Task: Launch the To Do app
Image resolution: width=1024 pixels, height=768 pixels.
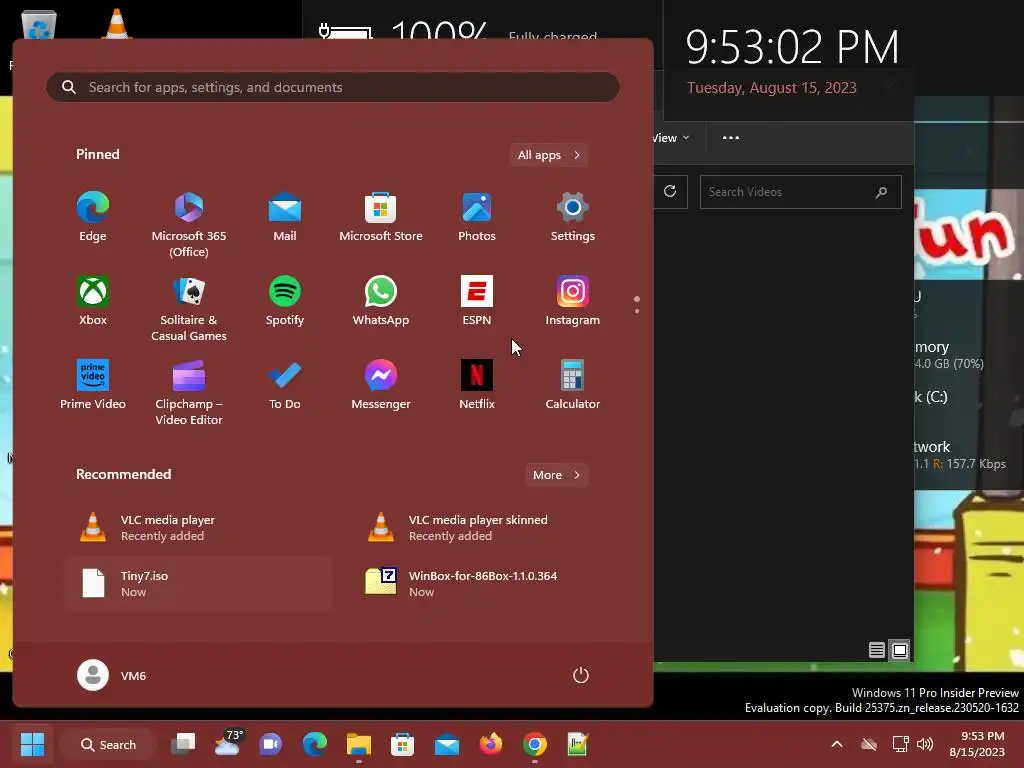Action: 285,385
